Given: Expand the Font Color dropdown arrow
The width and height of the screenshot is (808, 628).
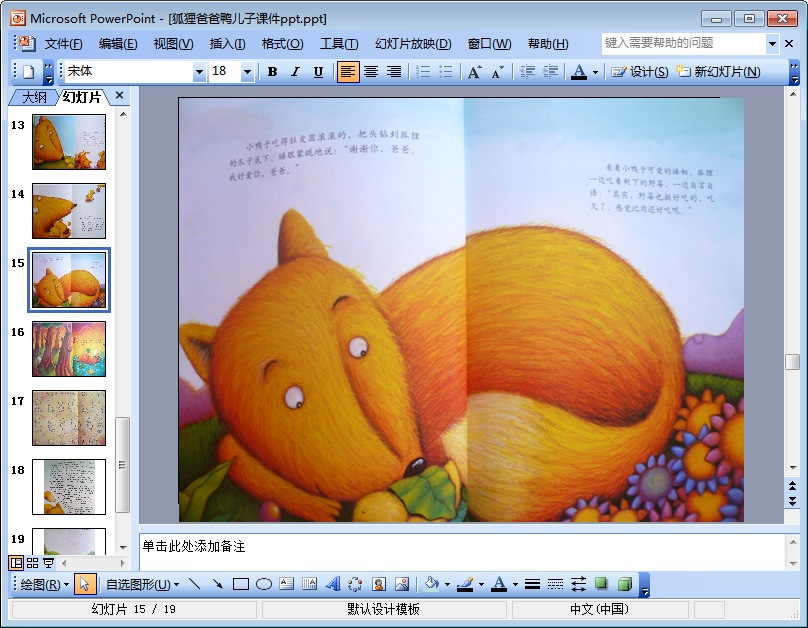Looking at the screenshot, I should coord(595,72).
